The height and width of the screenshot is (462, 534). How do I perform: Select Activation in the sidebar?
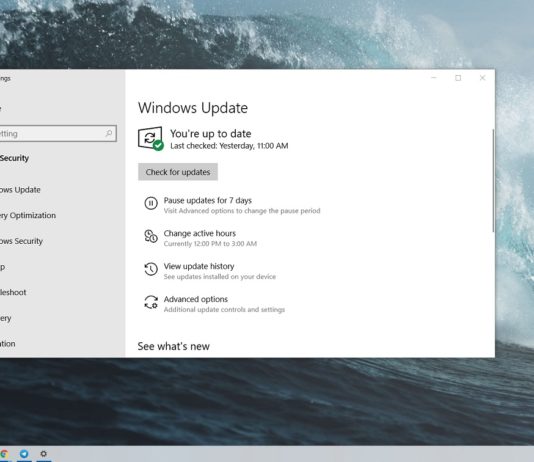point(7,344)
